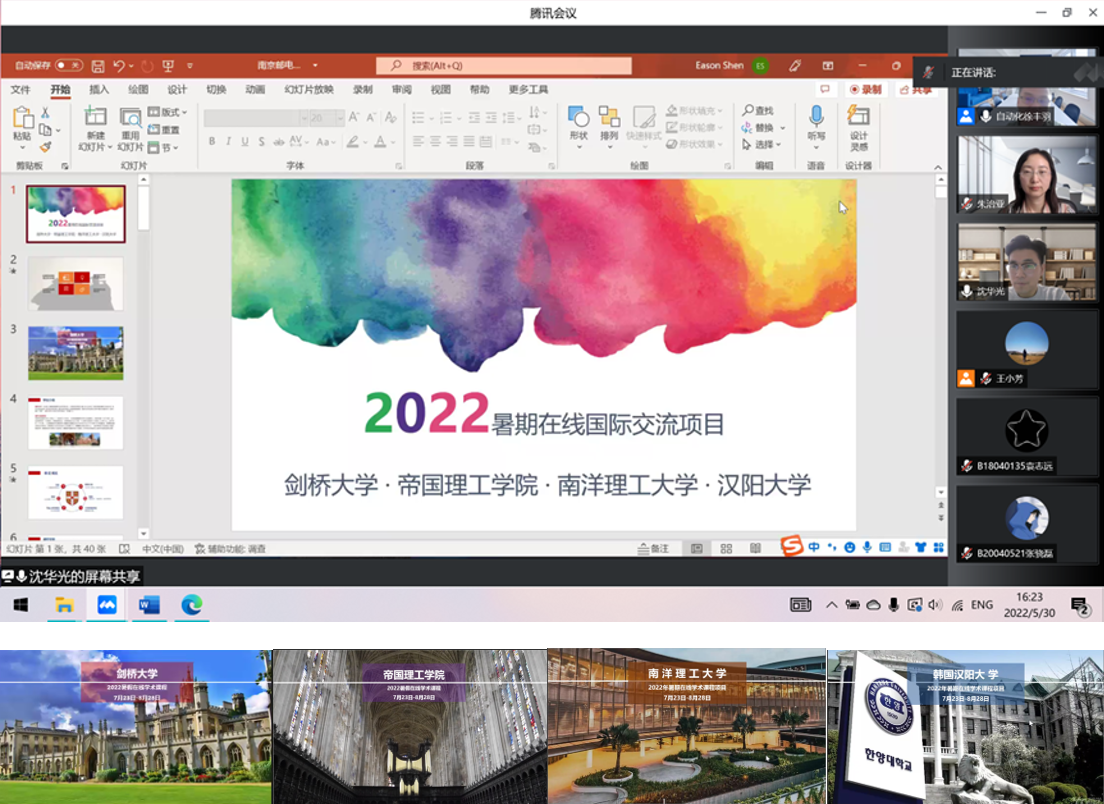Expand the Section (节) dropdown
This screenshot has width=1104, height=804.
click(164, 147)
